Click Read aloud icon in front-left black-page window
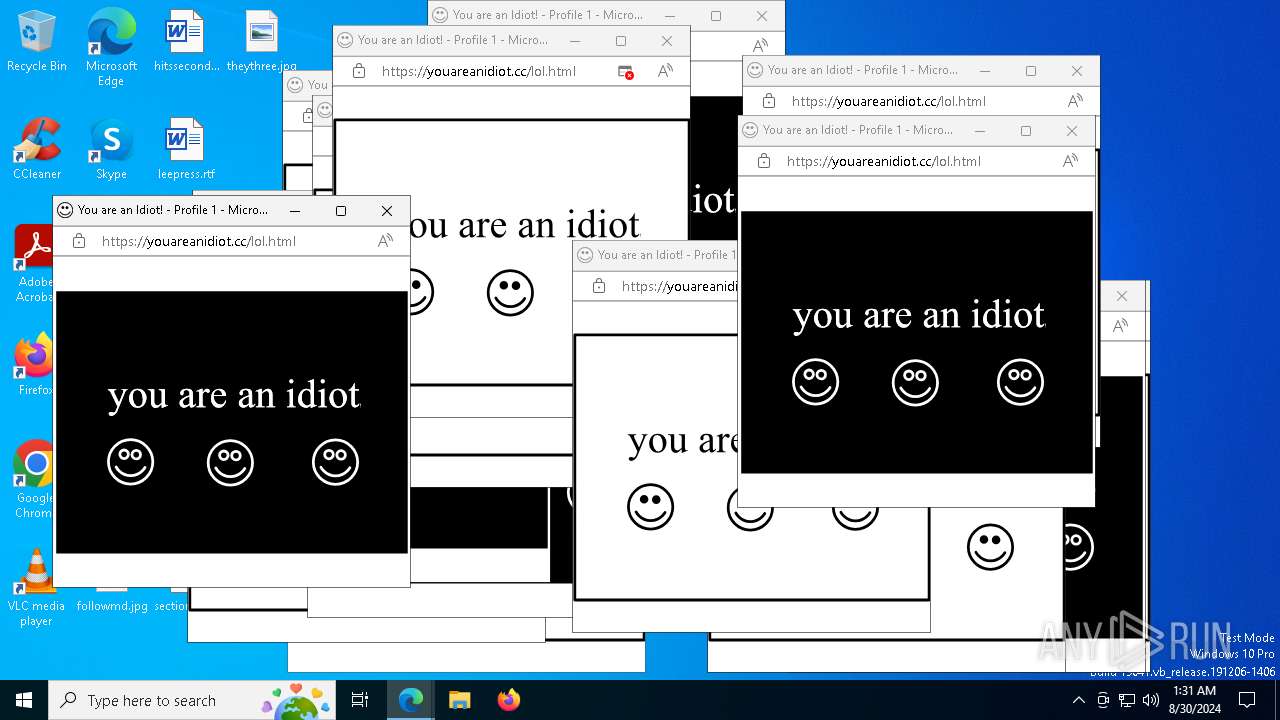Viewport: 1280px width, 720px height. click(385, 241)
